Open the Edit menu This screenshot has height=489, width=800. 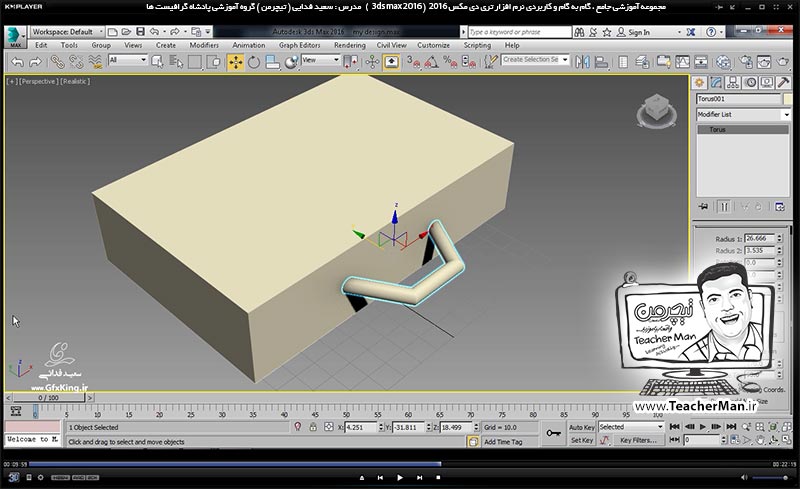tap(41, 45)
